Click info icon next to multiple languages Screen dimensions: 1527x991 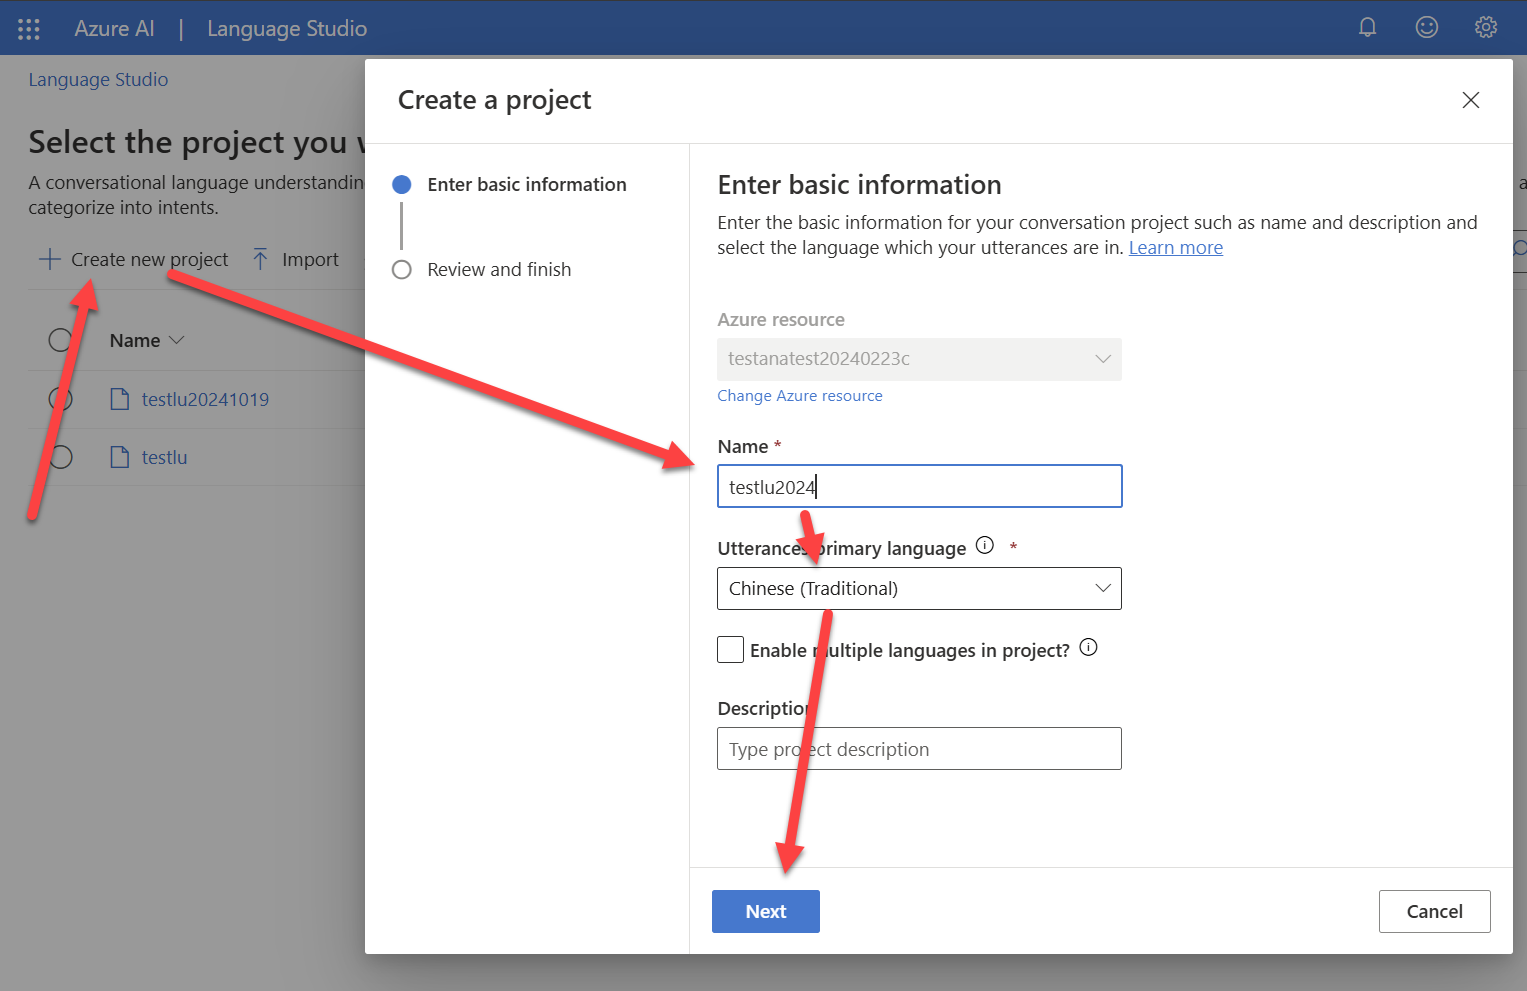[1089, 648]
